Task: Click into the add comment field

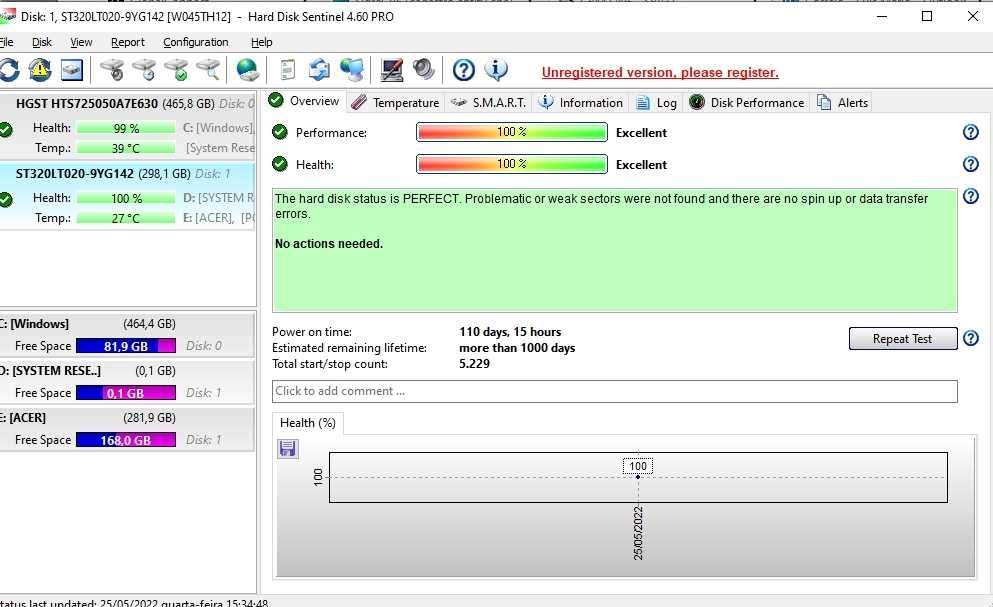Action: [x=614, y=391]
